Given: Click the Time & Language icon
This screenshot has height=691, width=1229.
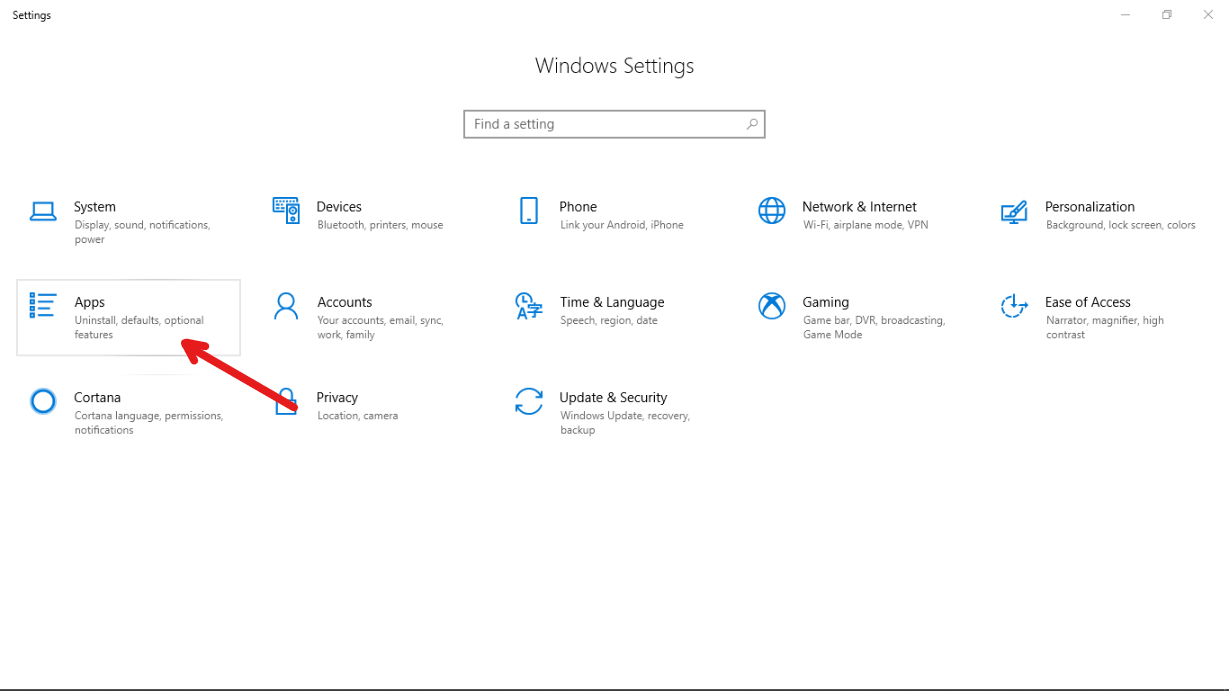Looking at the screenshot, I should 528,306.
